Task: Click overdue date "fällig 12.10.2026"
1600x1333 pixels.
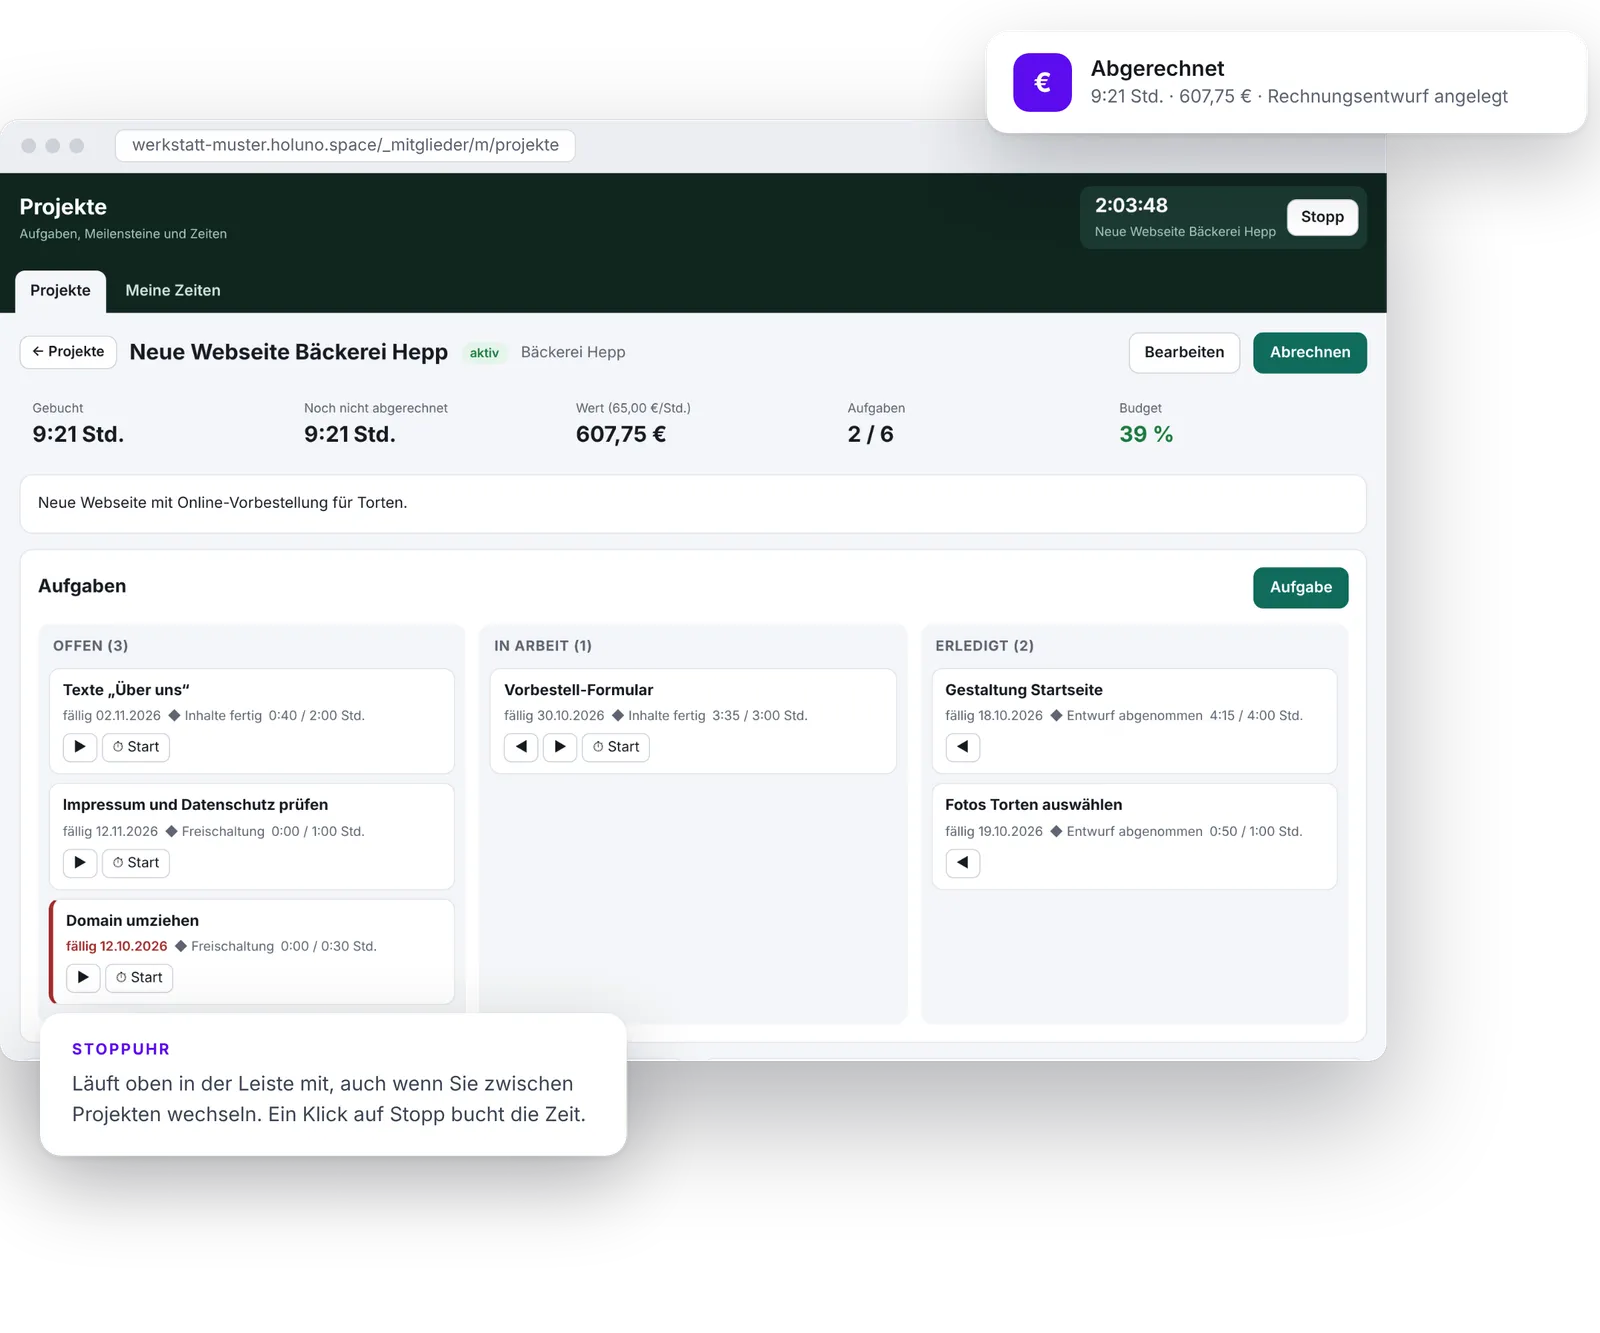Action: [x=116, y=947]
